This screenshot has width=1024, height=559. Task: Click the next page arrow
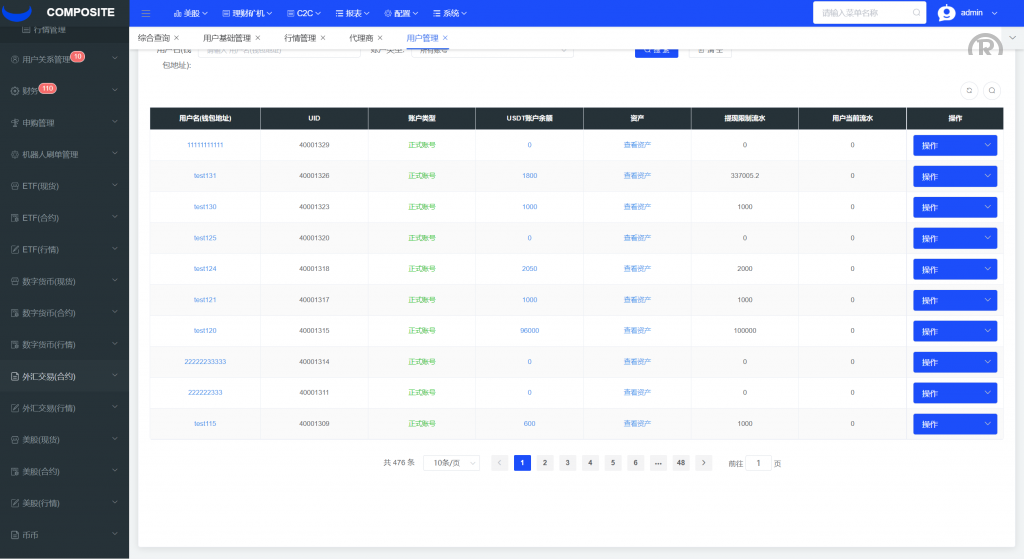point(704,463)
